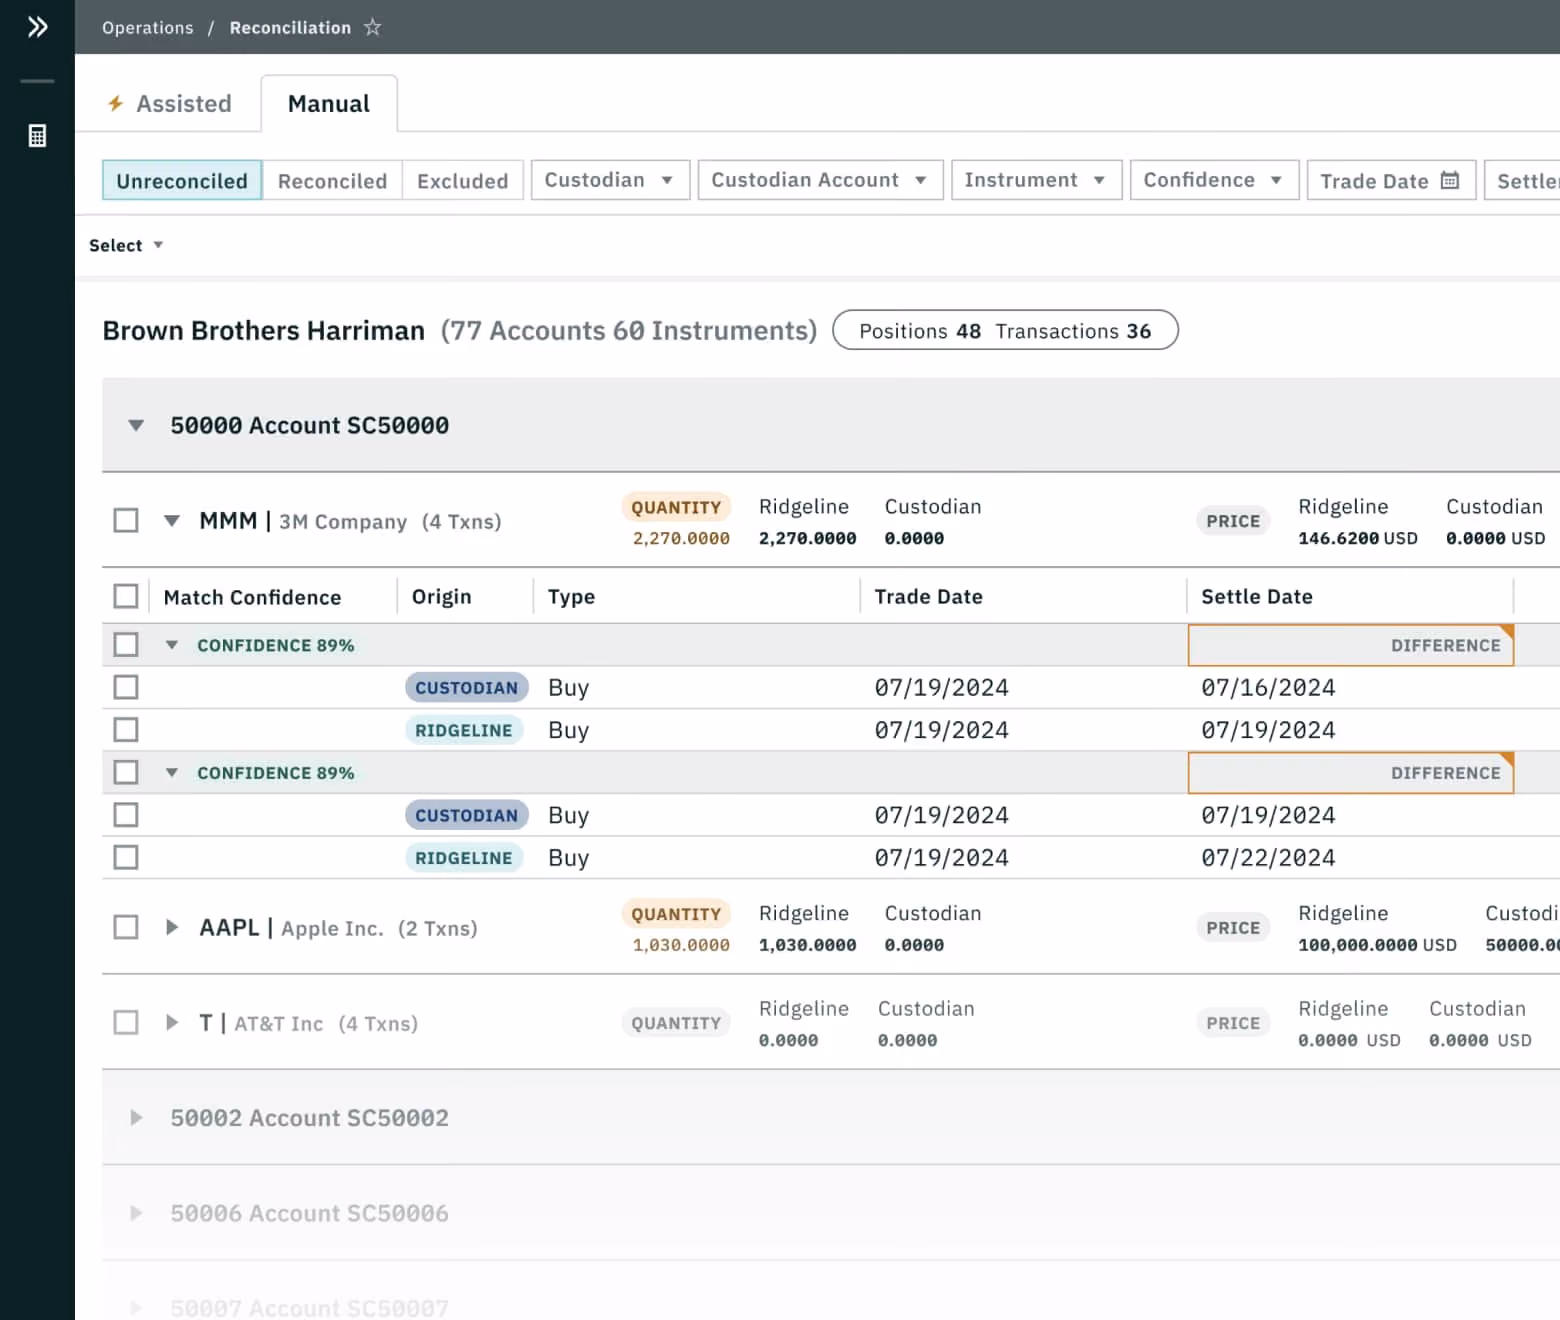Switch to the Manual tab
The width and height of the screenshot is (1560, 1320).
(x=329, y=103)
